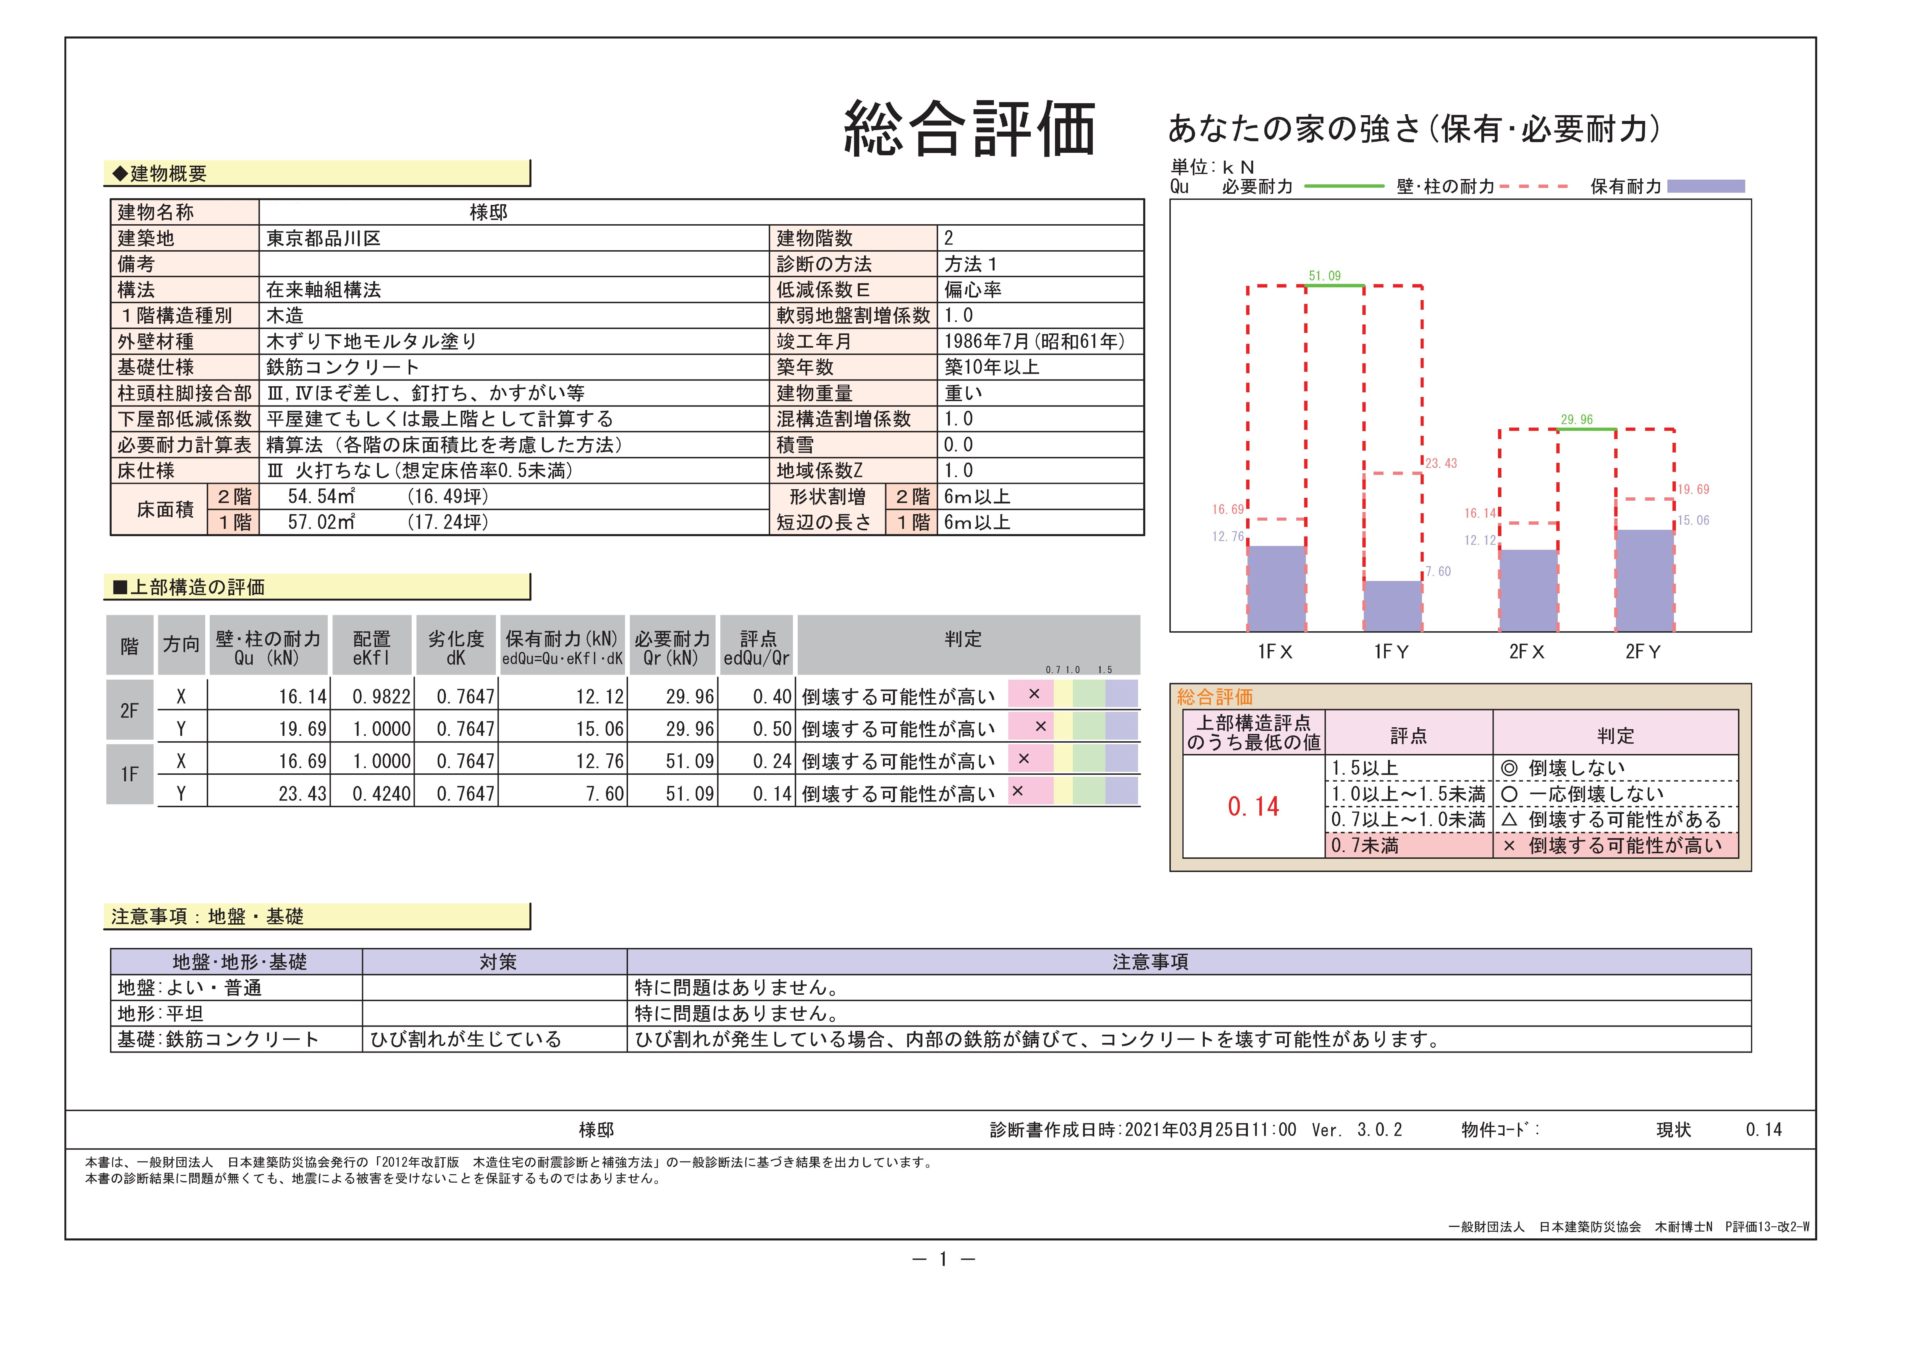Click the 重い building weight value
Screen dimensions: 1920x1357
click(x=1040, y=393)
